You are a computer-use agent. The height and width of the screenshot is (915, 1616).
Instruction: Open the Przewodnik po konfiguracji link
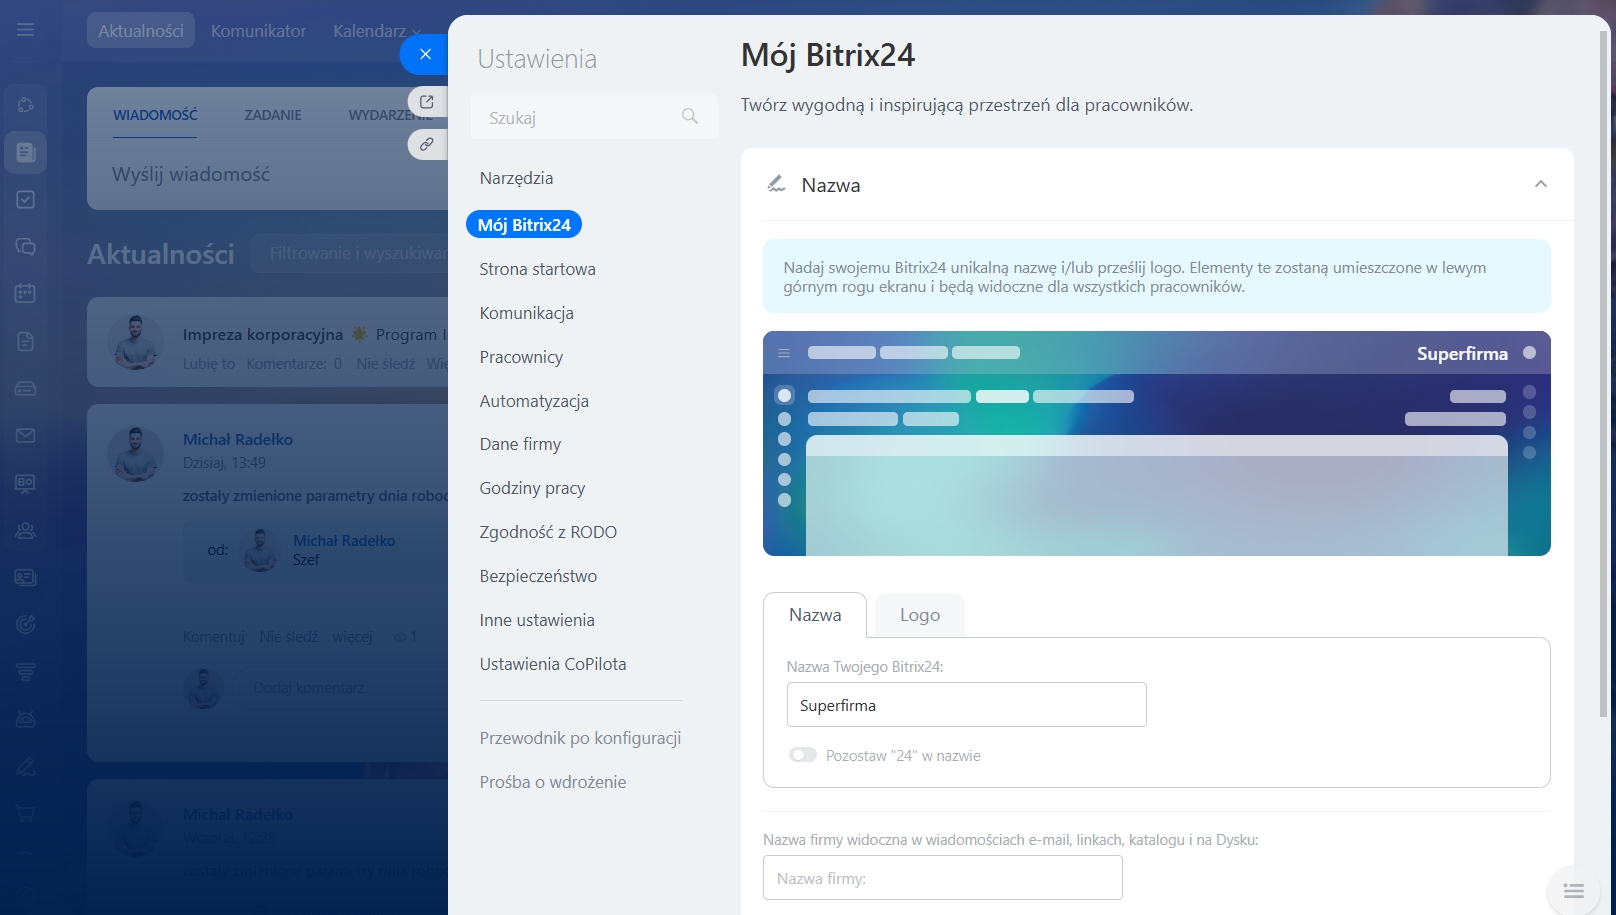pos(580,738)
